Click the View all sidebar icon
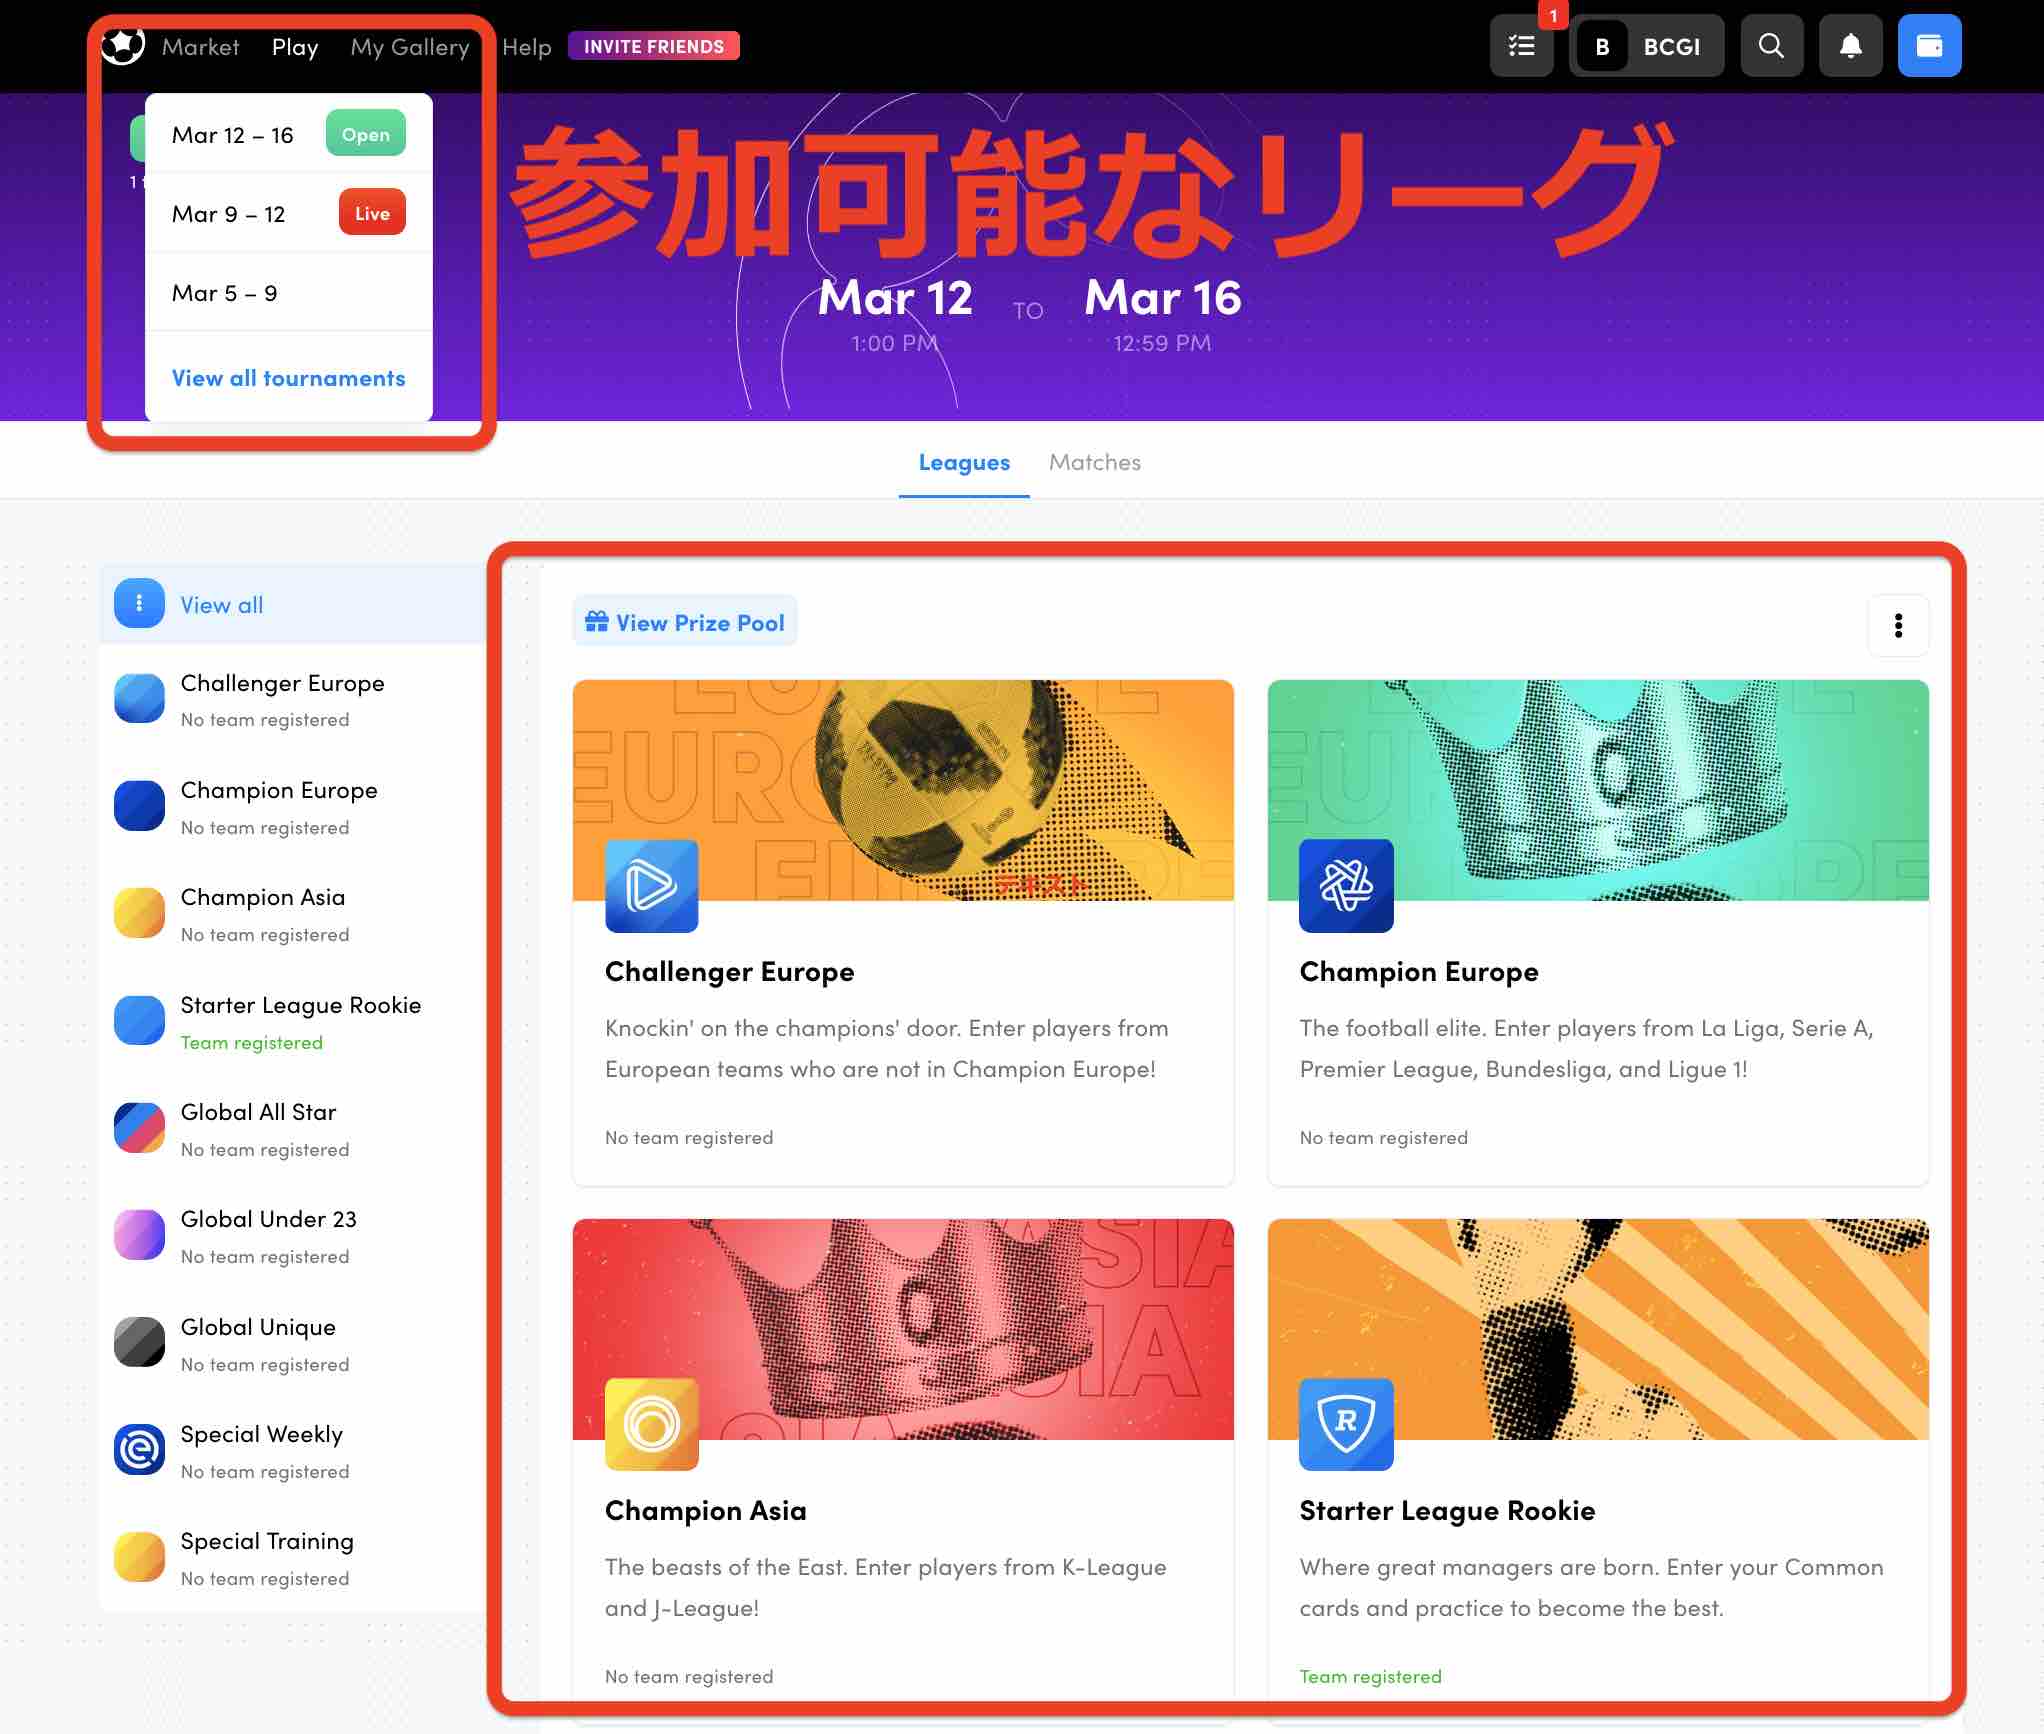2044x1734 pixels. [139, 604]
